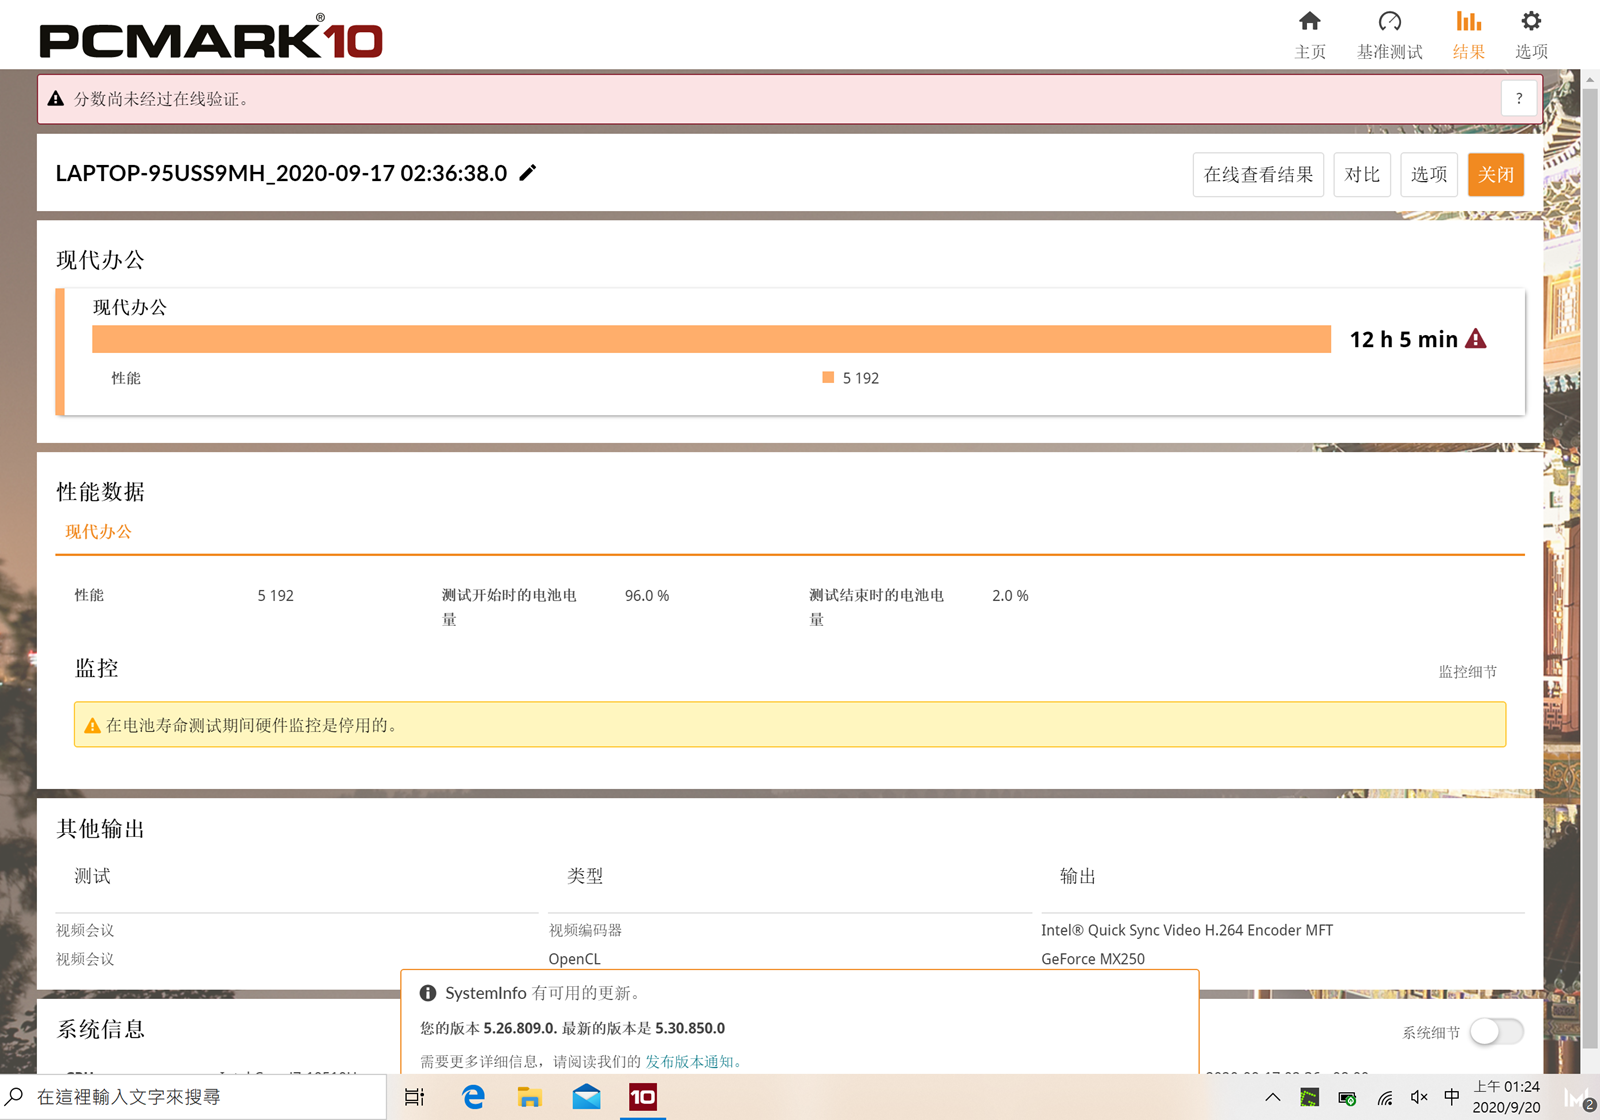The height and width of the screenshot is (1120, 1600).
Task: Open the release notes (发布版本通知) link
Action: 689,1062
